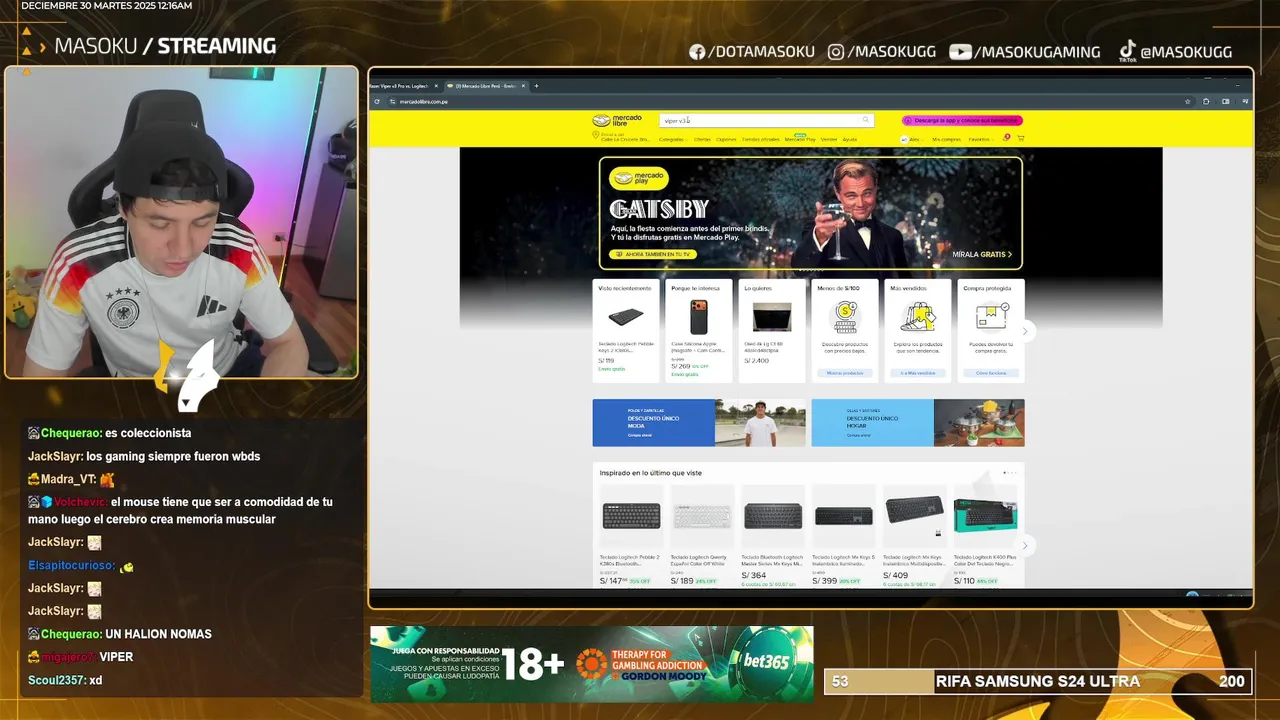Screen dimensions: 1280x720
Task: Click the Menos de S/100 coins icon
Action: click(x=846, y=315)
